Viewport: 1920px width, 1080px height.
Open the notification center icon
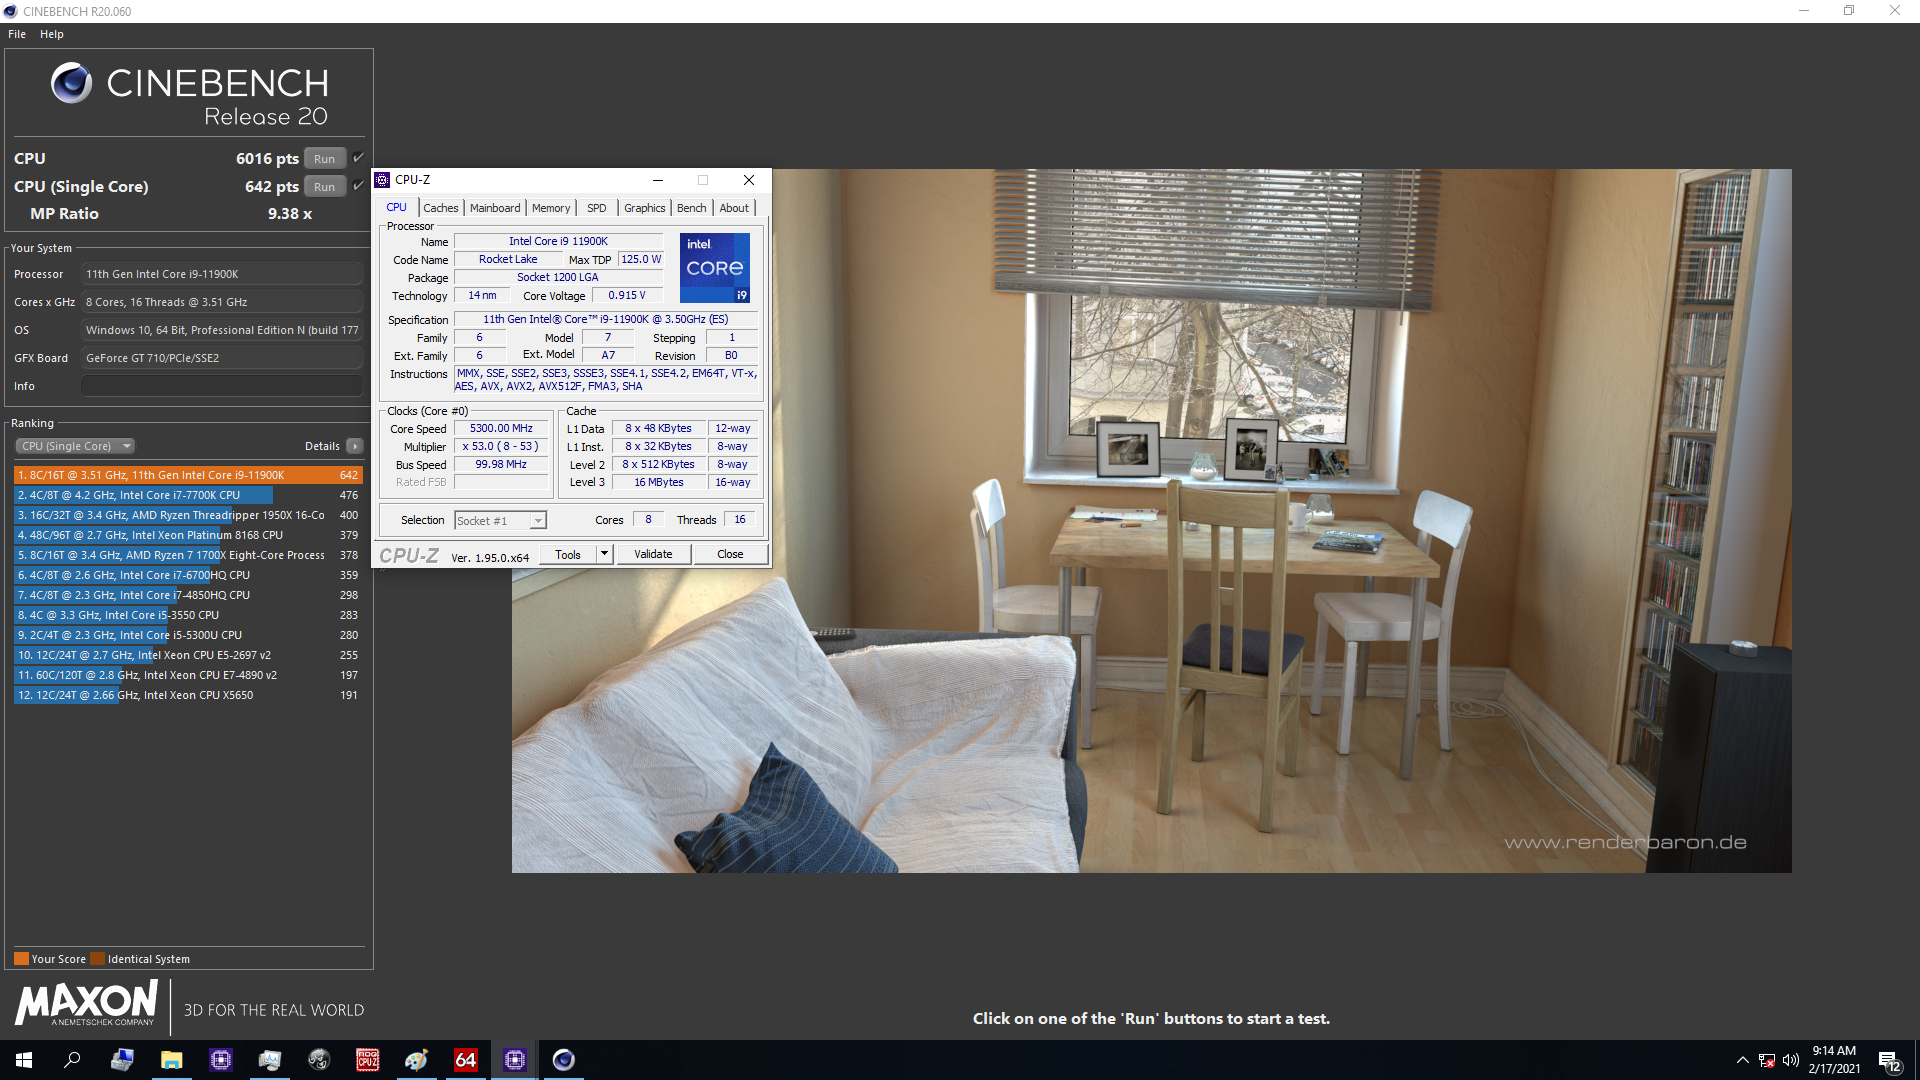coord(1889,1061)
